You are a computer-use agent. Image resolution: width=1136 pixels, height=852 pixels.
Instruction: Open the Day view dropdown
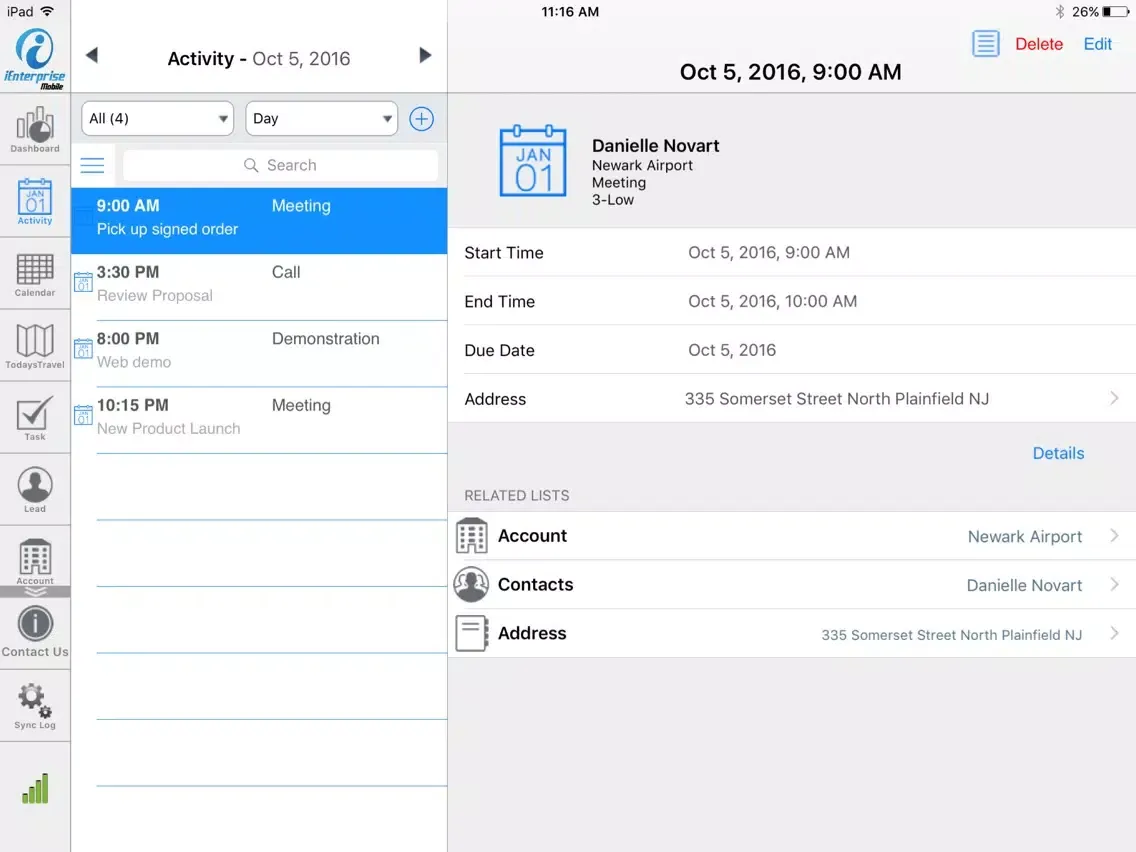(322, 119)
